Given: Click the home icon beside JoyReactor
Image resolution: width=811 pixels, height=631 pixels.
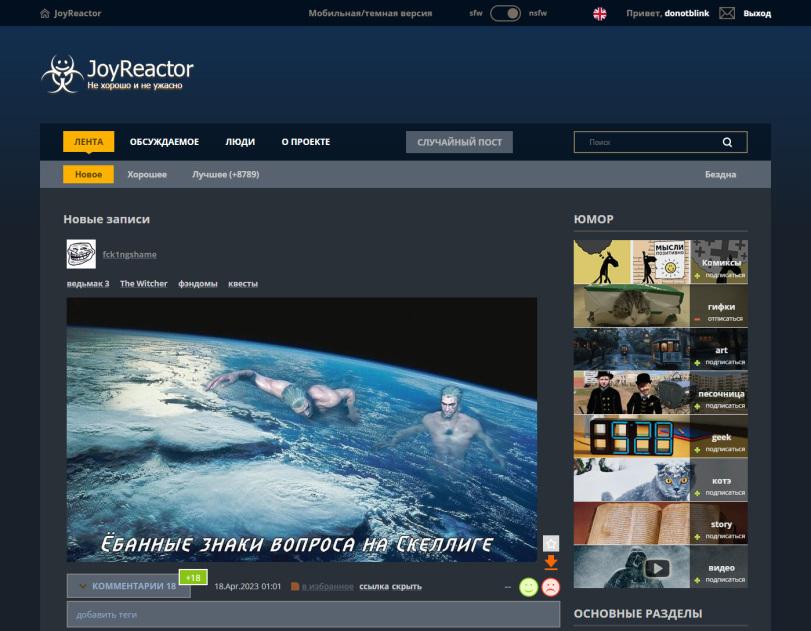Looking at the screenshot, I should point(45,13).
